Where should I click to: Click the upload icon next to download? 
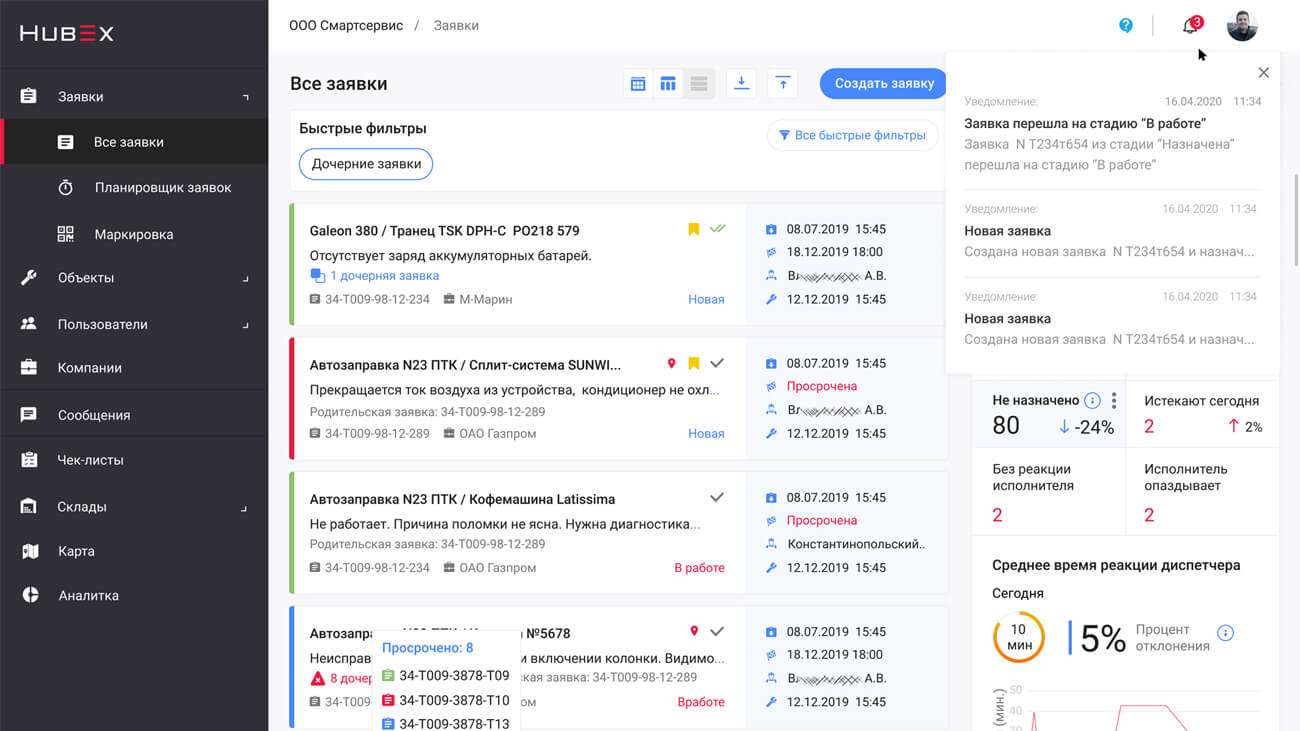(x=783, y=84)
